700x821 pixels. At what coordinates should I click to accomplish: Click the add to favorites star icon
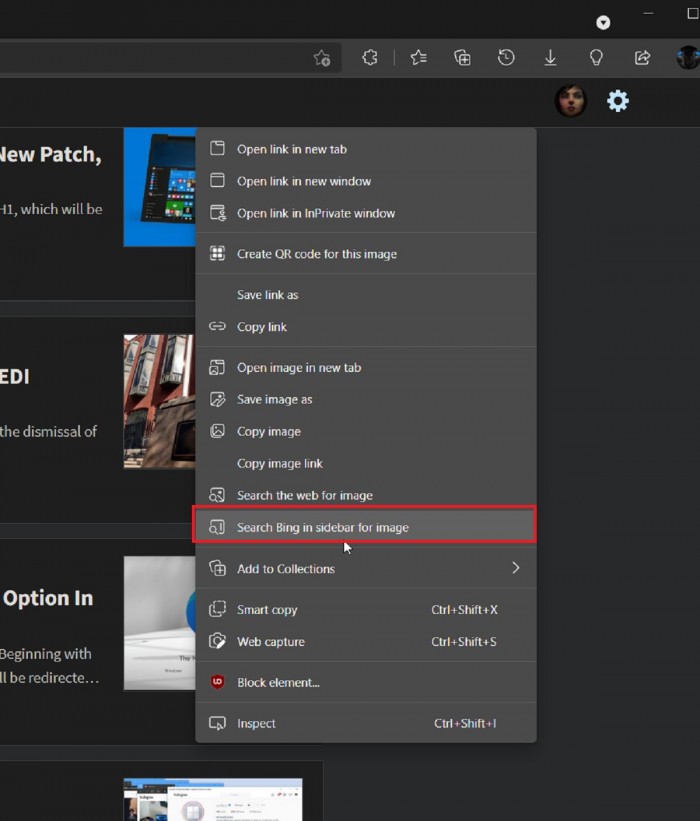(322, 58)
